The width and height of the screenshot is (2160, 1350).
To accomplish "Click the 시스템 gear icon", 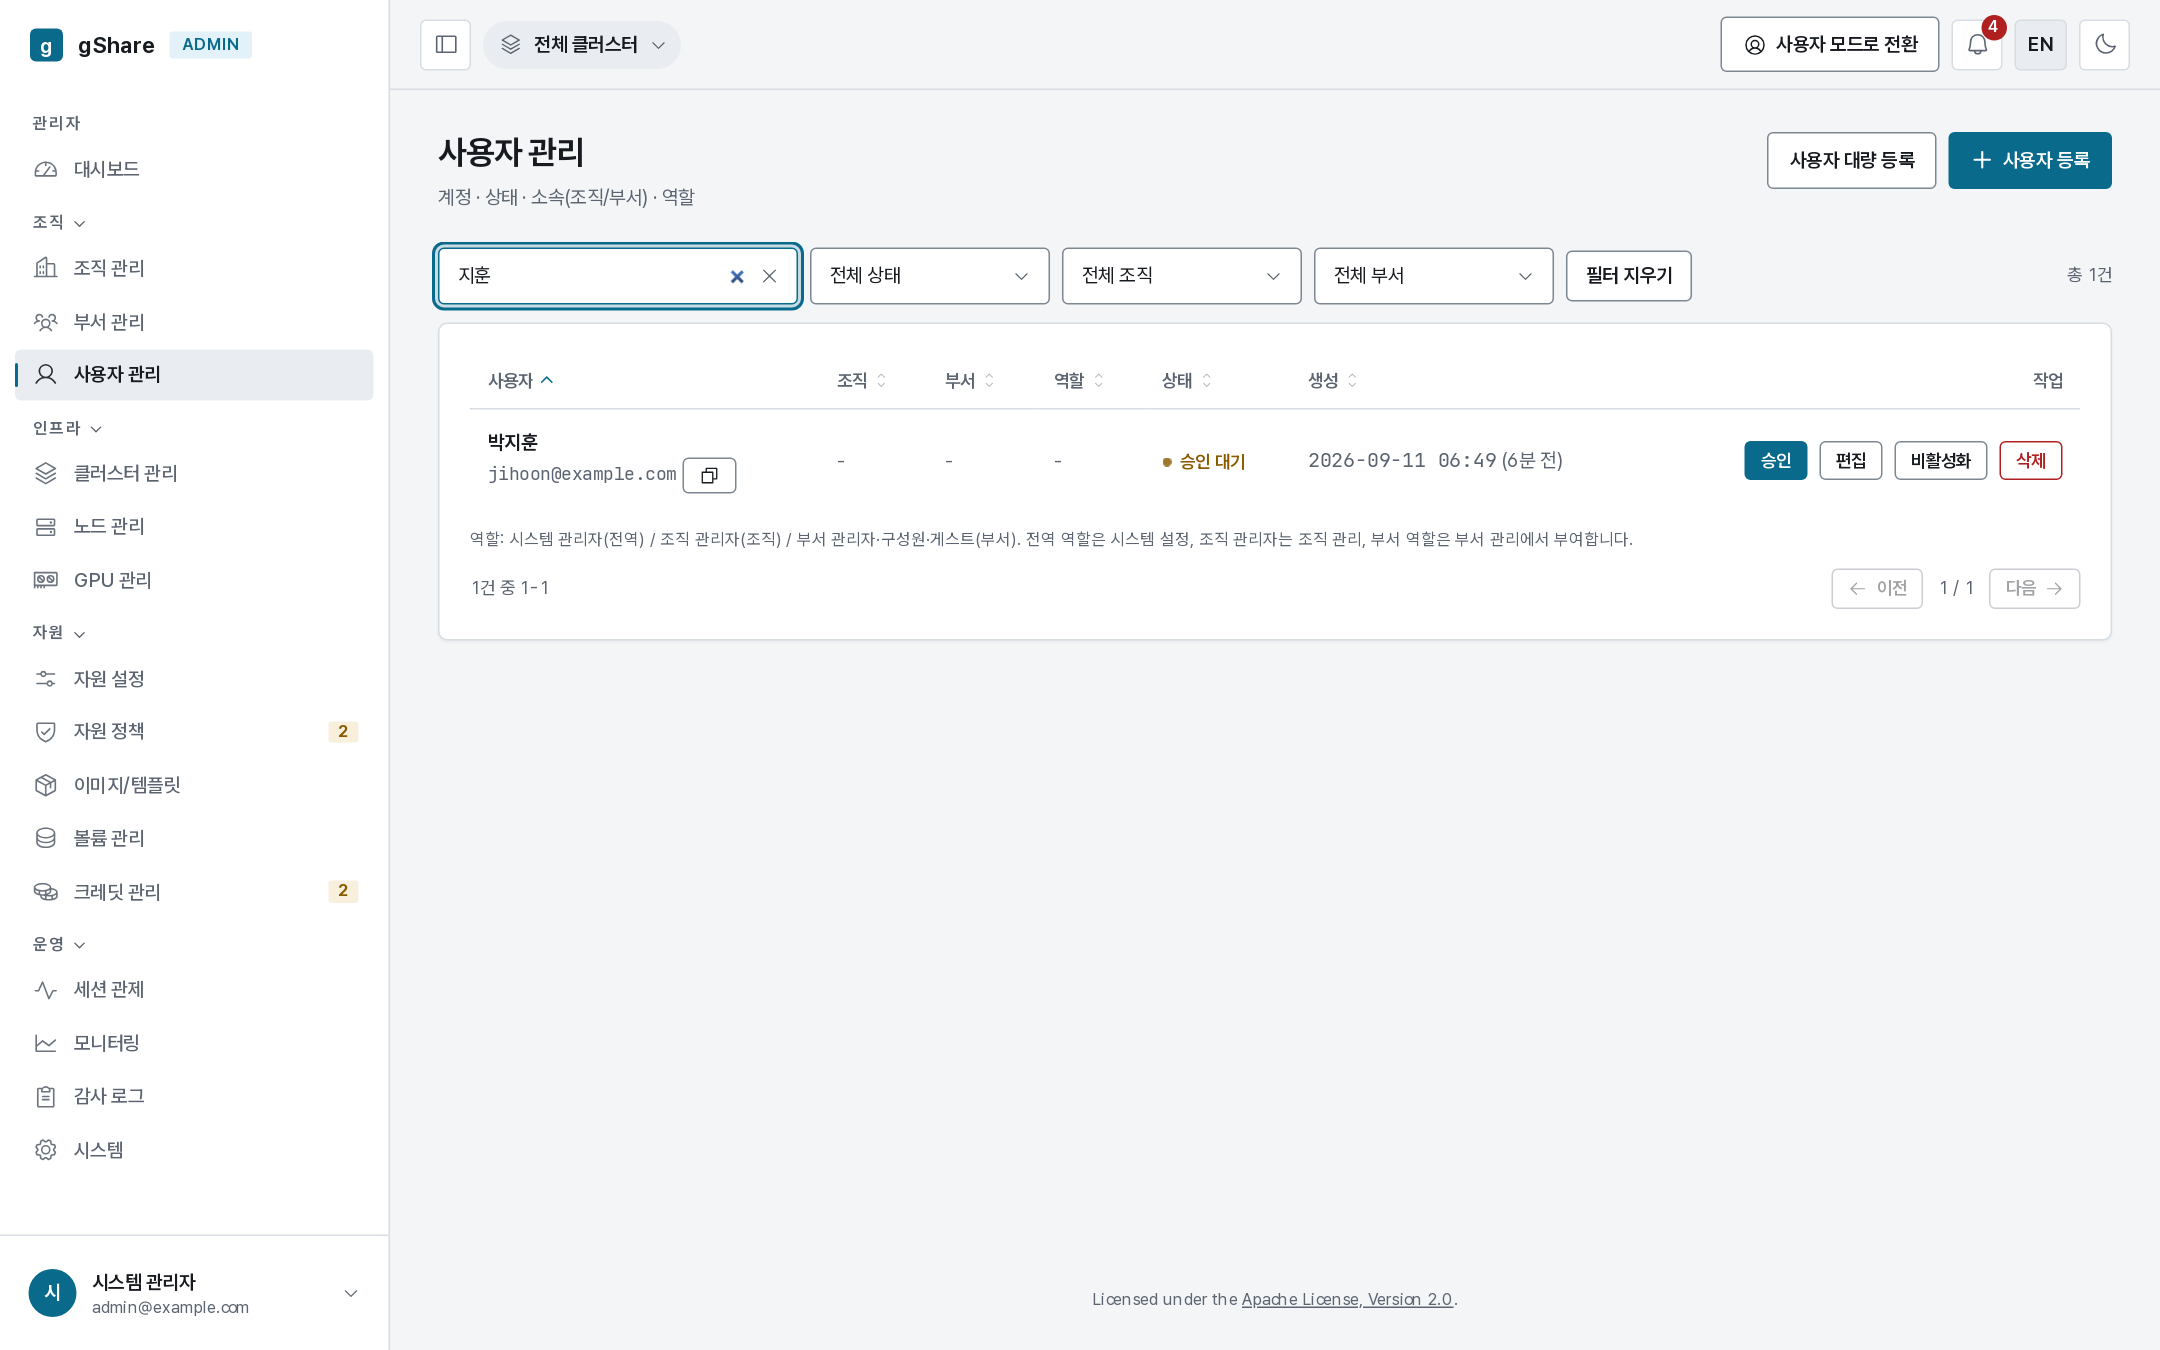I will click(46, 1150).
